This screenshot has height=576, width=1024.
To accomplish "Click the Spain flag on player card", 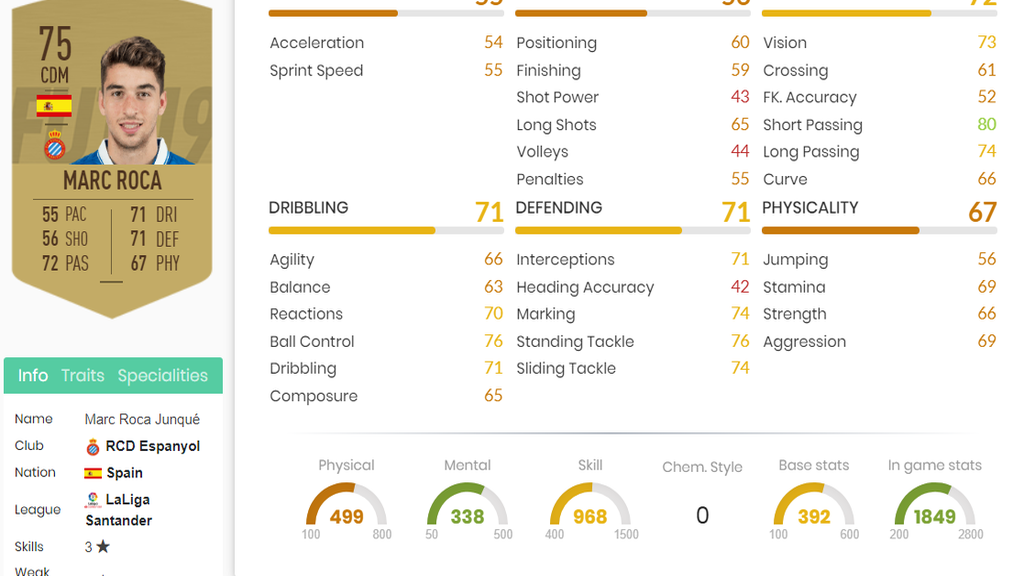I will click(54, 105).
